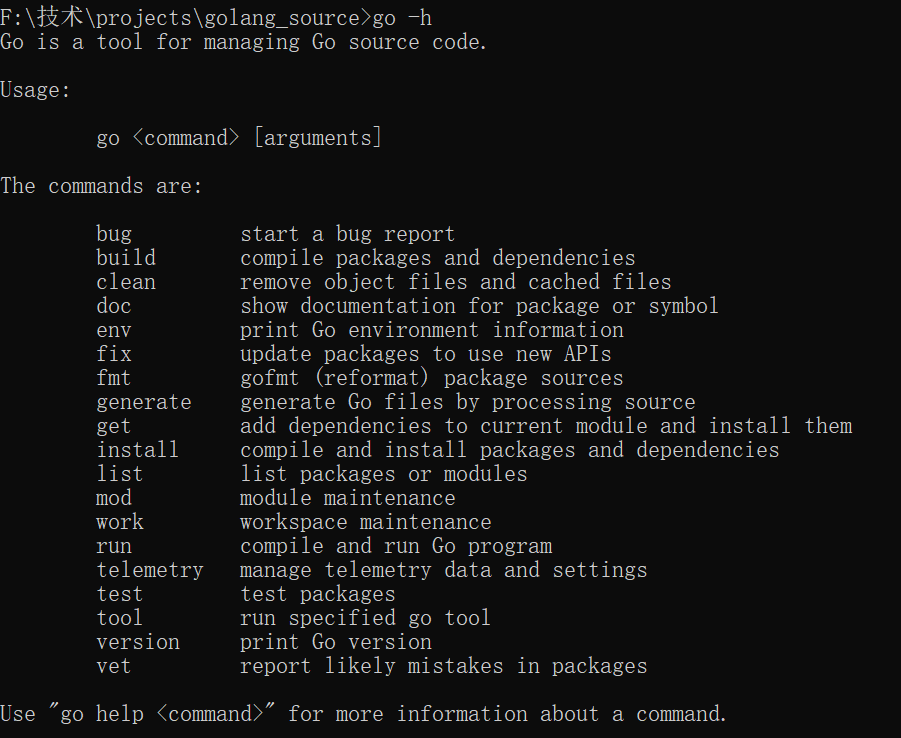
Task: Click the 'vet' command entry
Action: coord(114,666)
